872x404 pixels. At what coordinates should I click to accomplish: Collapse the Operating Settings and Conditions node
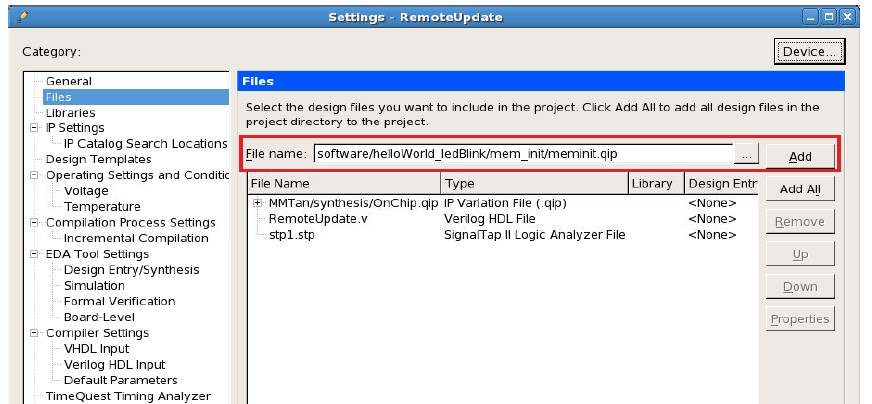tap(35, 176)
